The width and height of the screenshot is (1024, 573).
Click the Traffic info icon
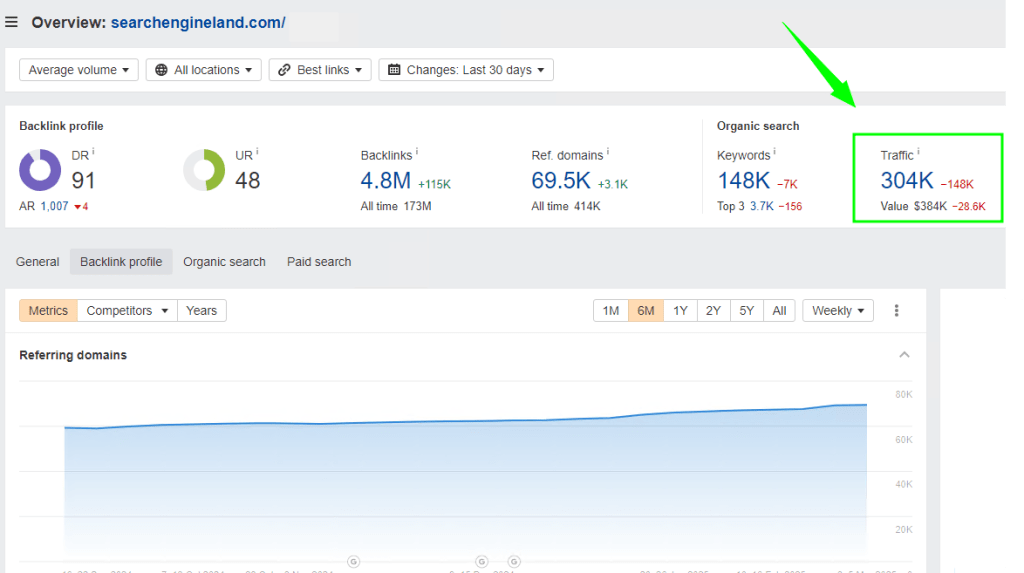[918, 152]
